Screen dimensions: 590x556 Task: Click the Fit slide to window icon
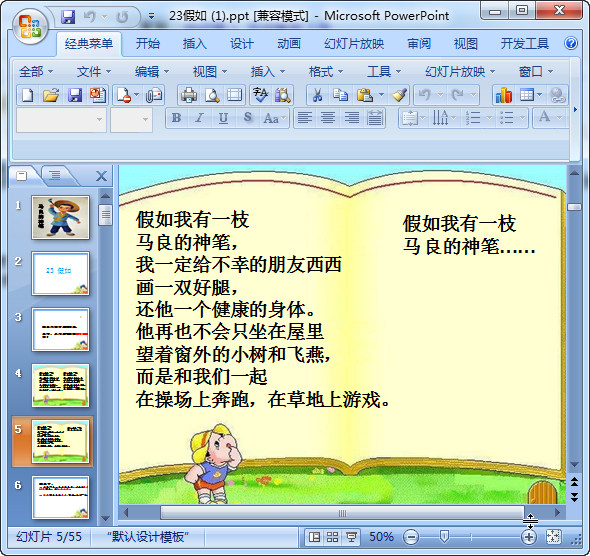[554, 537]
